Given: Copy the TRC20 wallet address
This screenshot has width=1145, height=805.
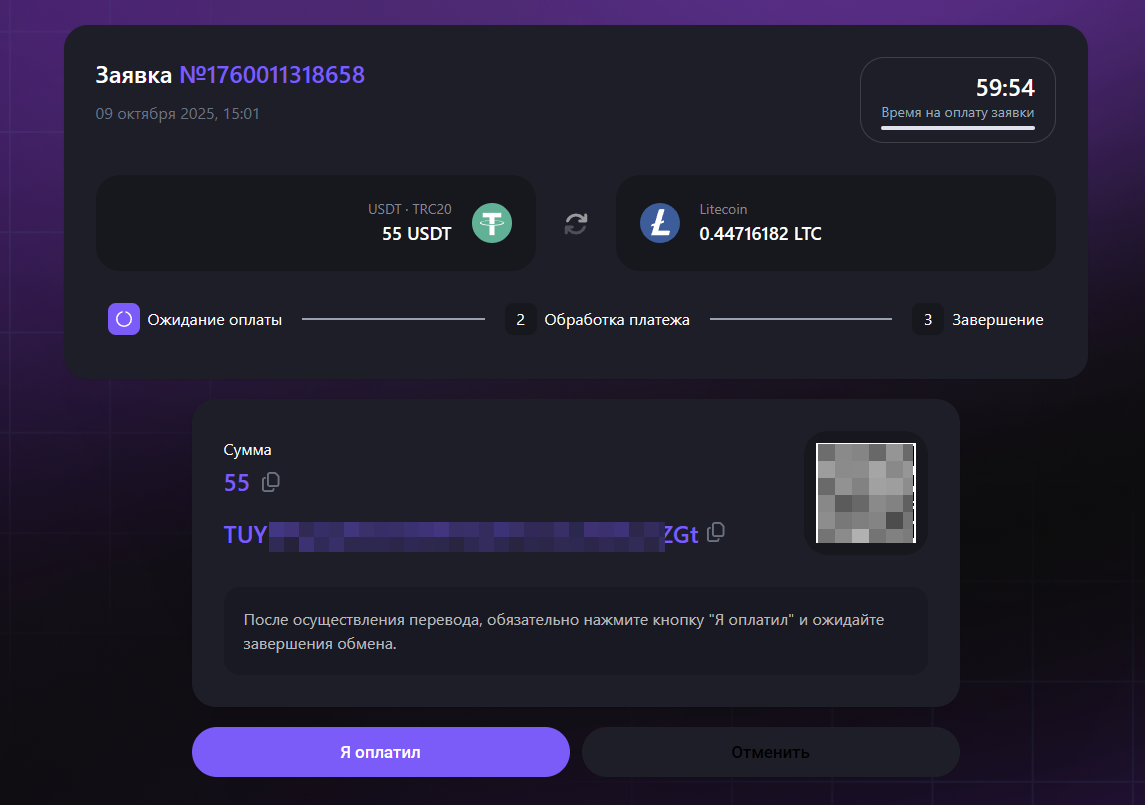Looking at the screenshot, I should click(715, 533).
